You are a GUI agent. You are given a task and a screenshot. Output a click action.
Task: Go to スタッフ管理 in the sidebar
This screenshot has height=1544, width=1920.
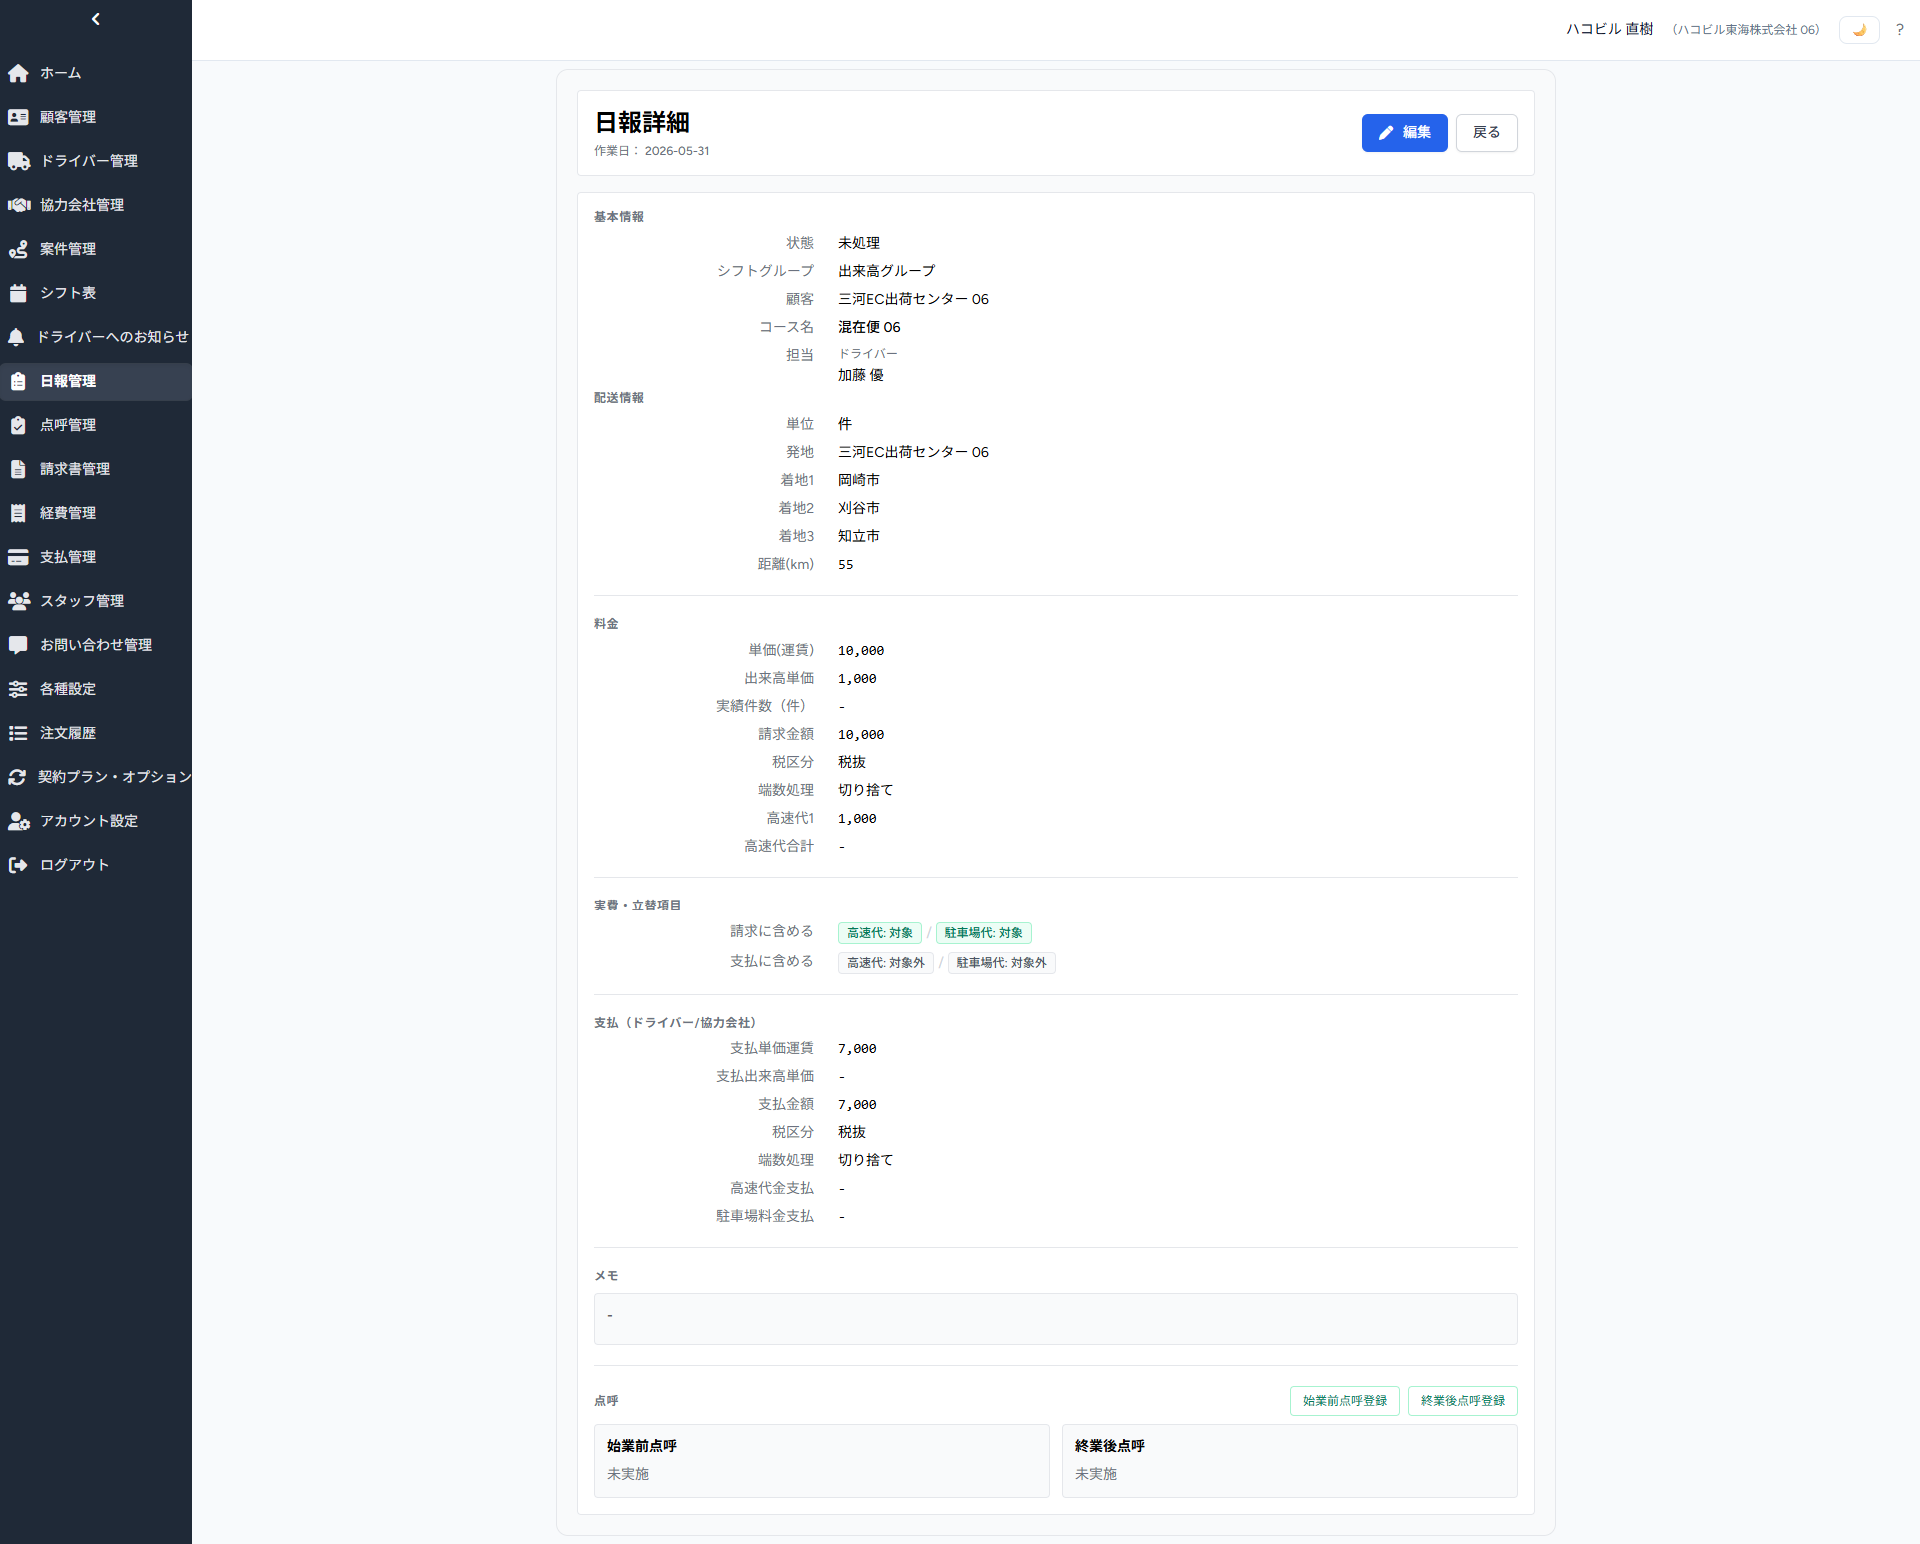[x=96, y=601]
